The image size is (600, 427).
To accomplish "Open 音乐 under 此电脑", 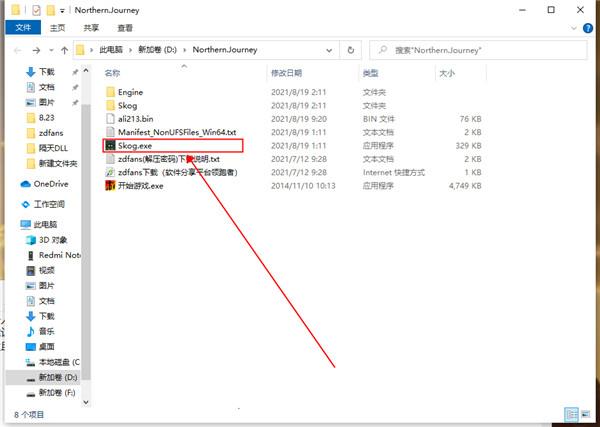I will [x=47, y=331].
